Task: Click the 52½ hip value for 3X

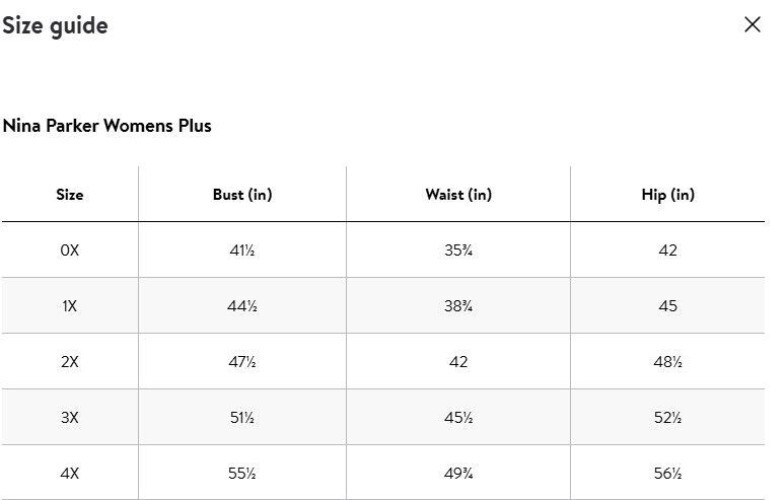Action: click(668, 417)
